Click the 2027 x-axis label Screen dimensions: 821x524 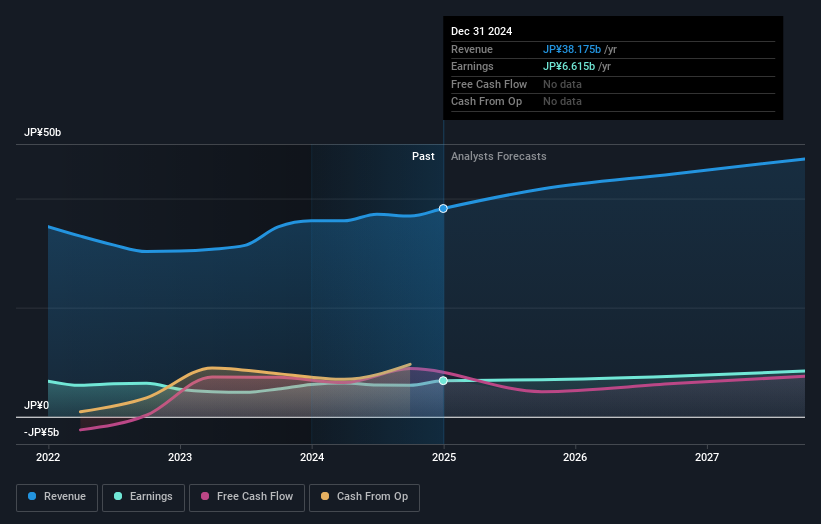click(707, 458)
